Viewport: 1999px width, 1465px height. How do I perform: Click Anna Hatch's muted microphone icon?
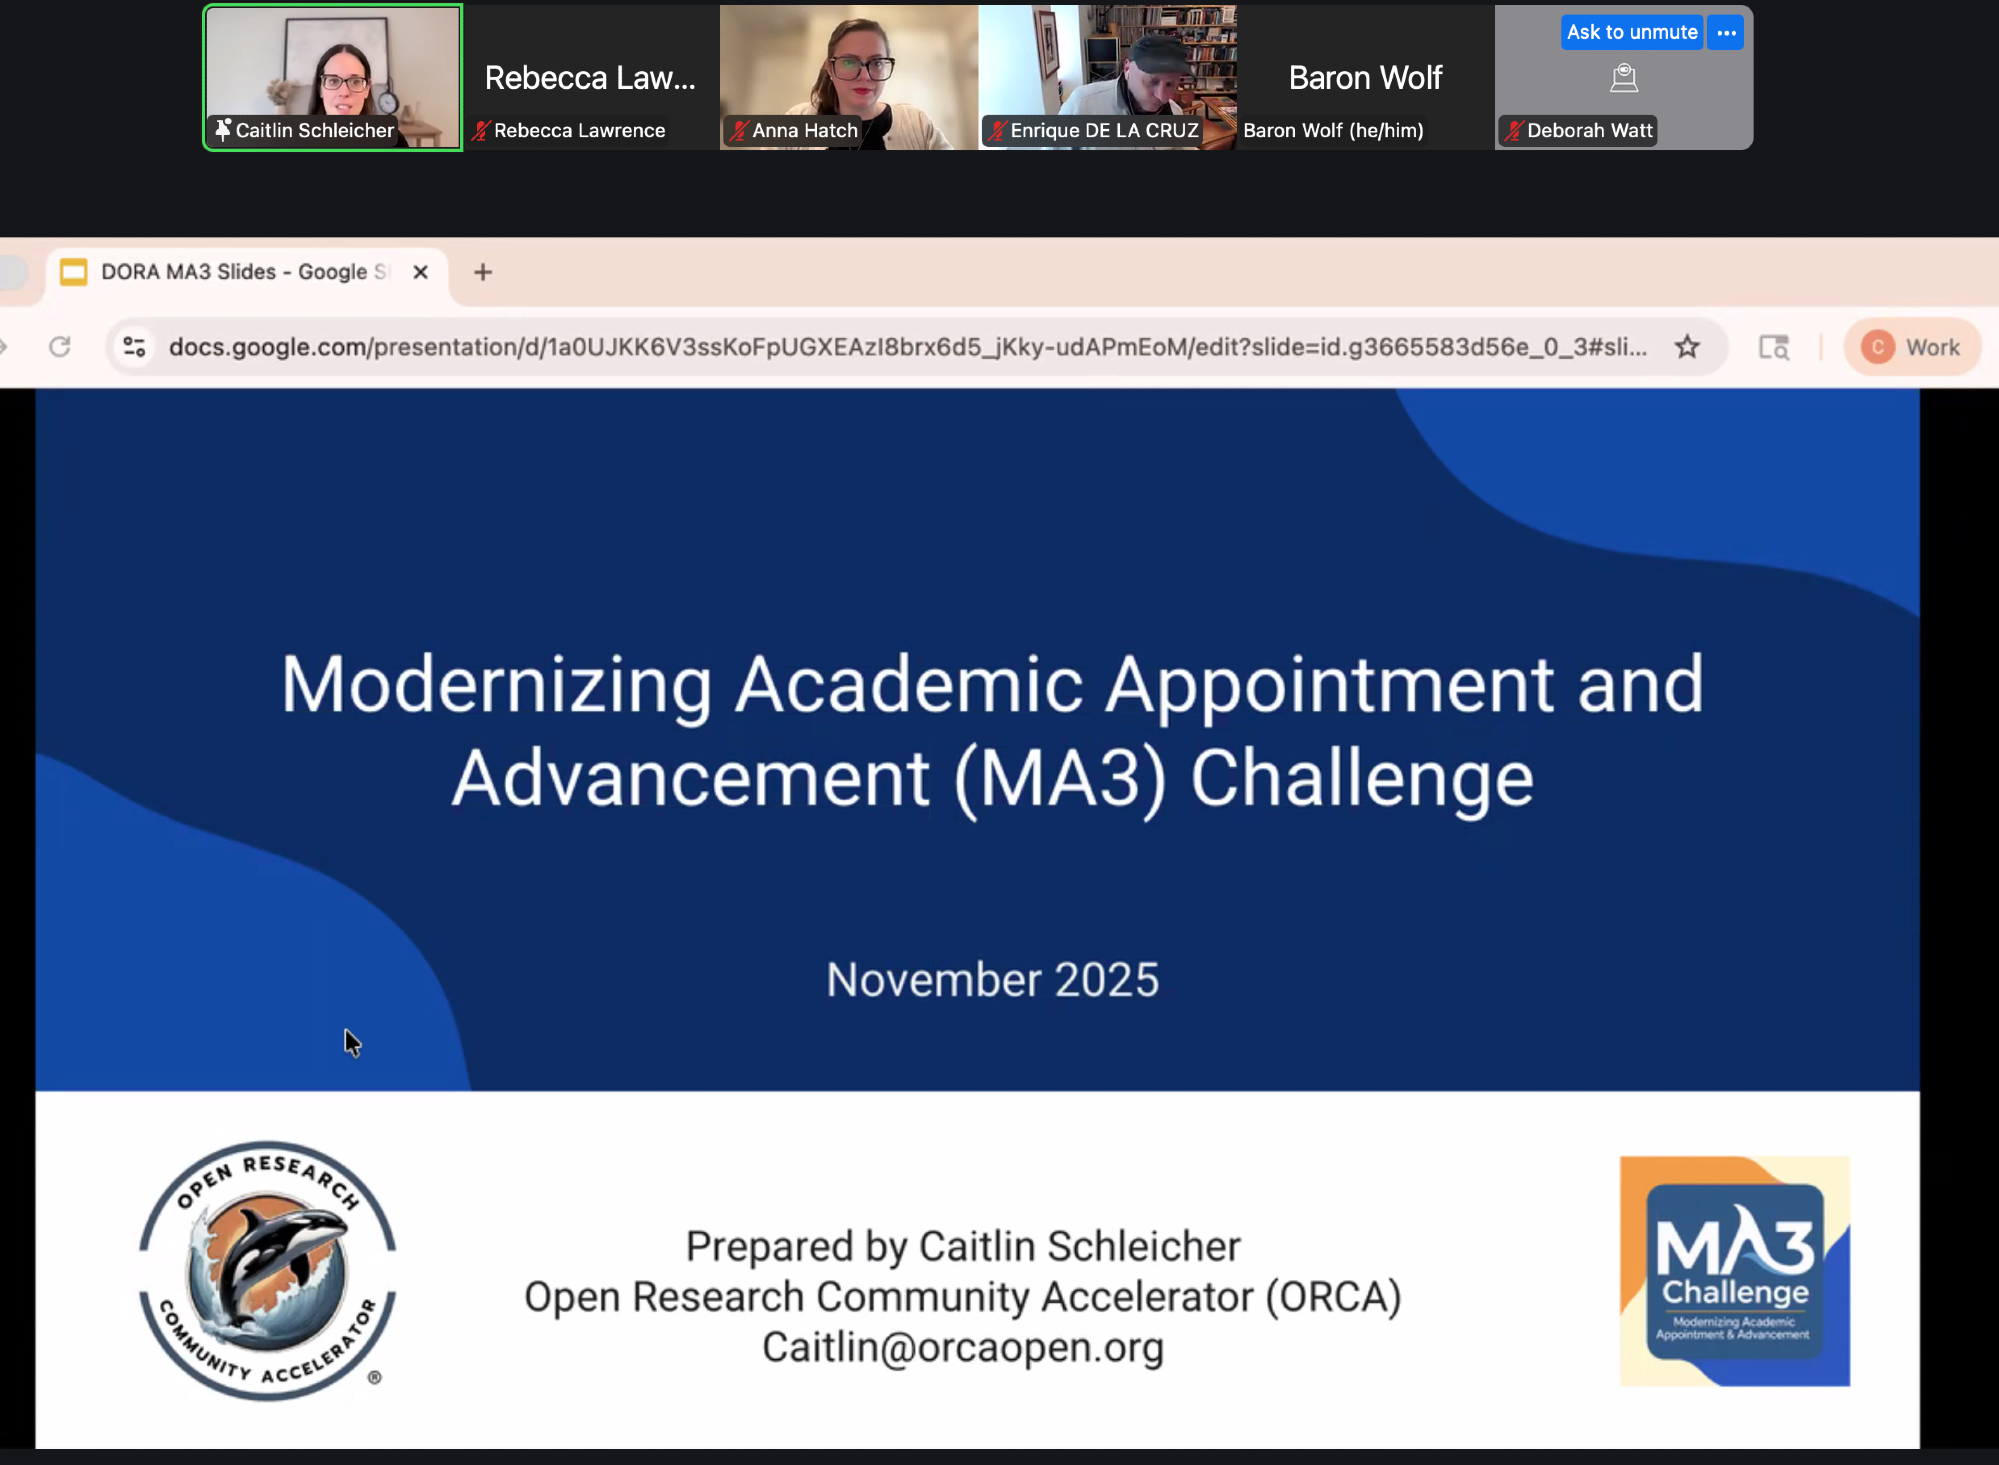(x=739, y=130)
